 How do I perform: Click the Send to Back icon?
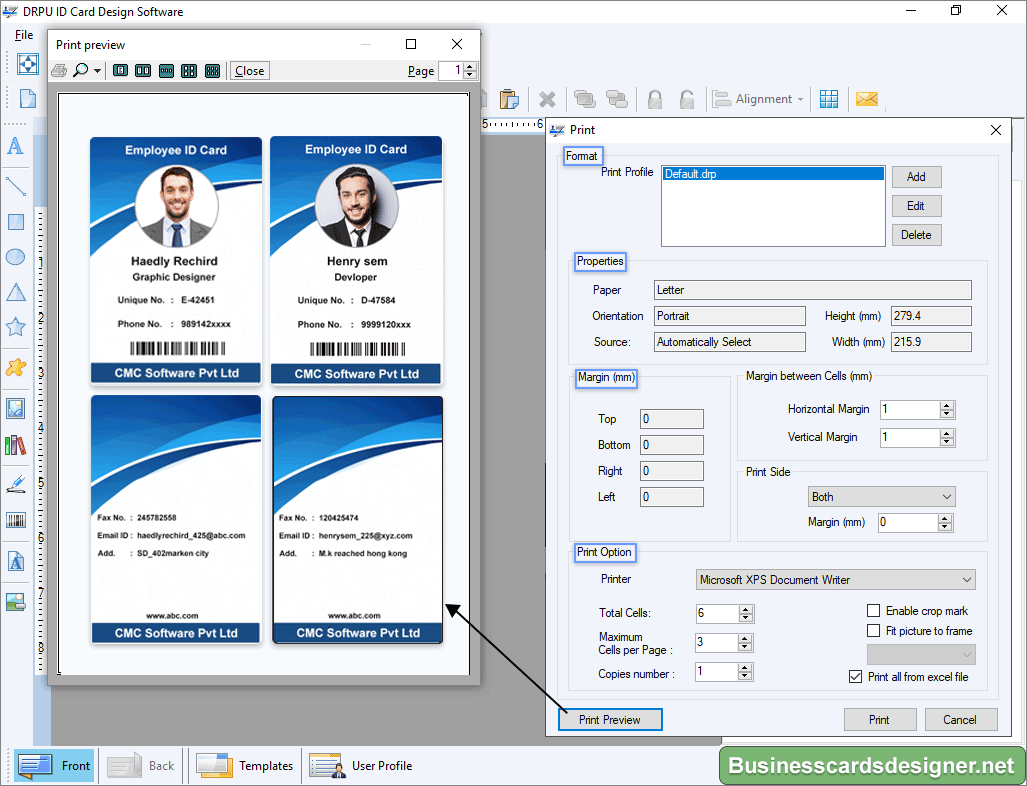617,99
